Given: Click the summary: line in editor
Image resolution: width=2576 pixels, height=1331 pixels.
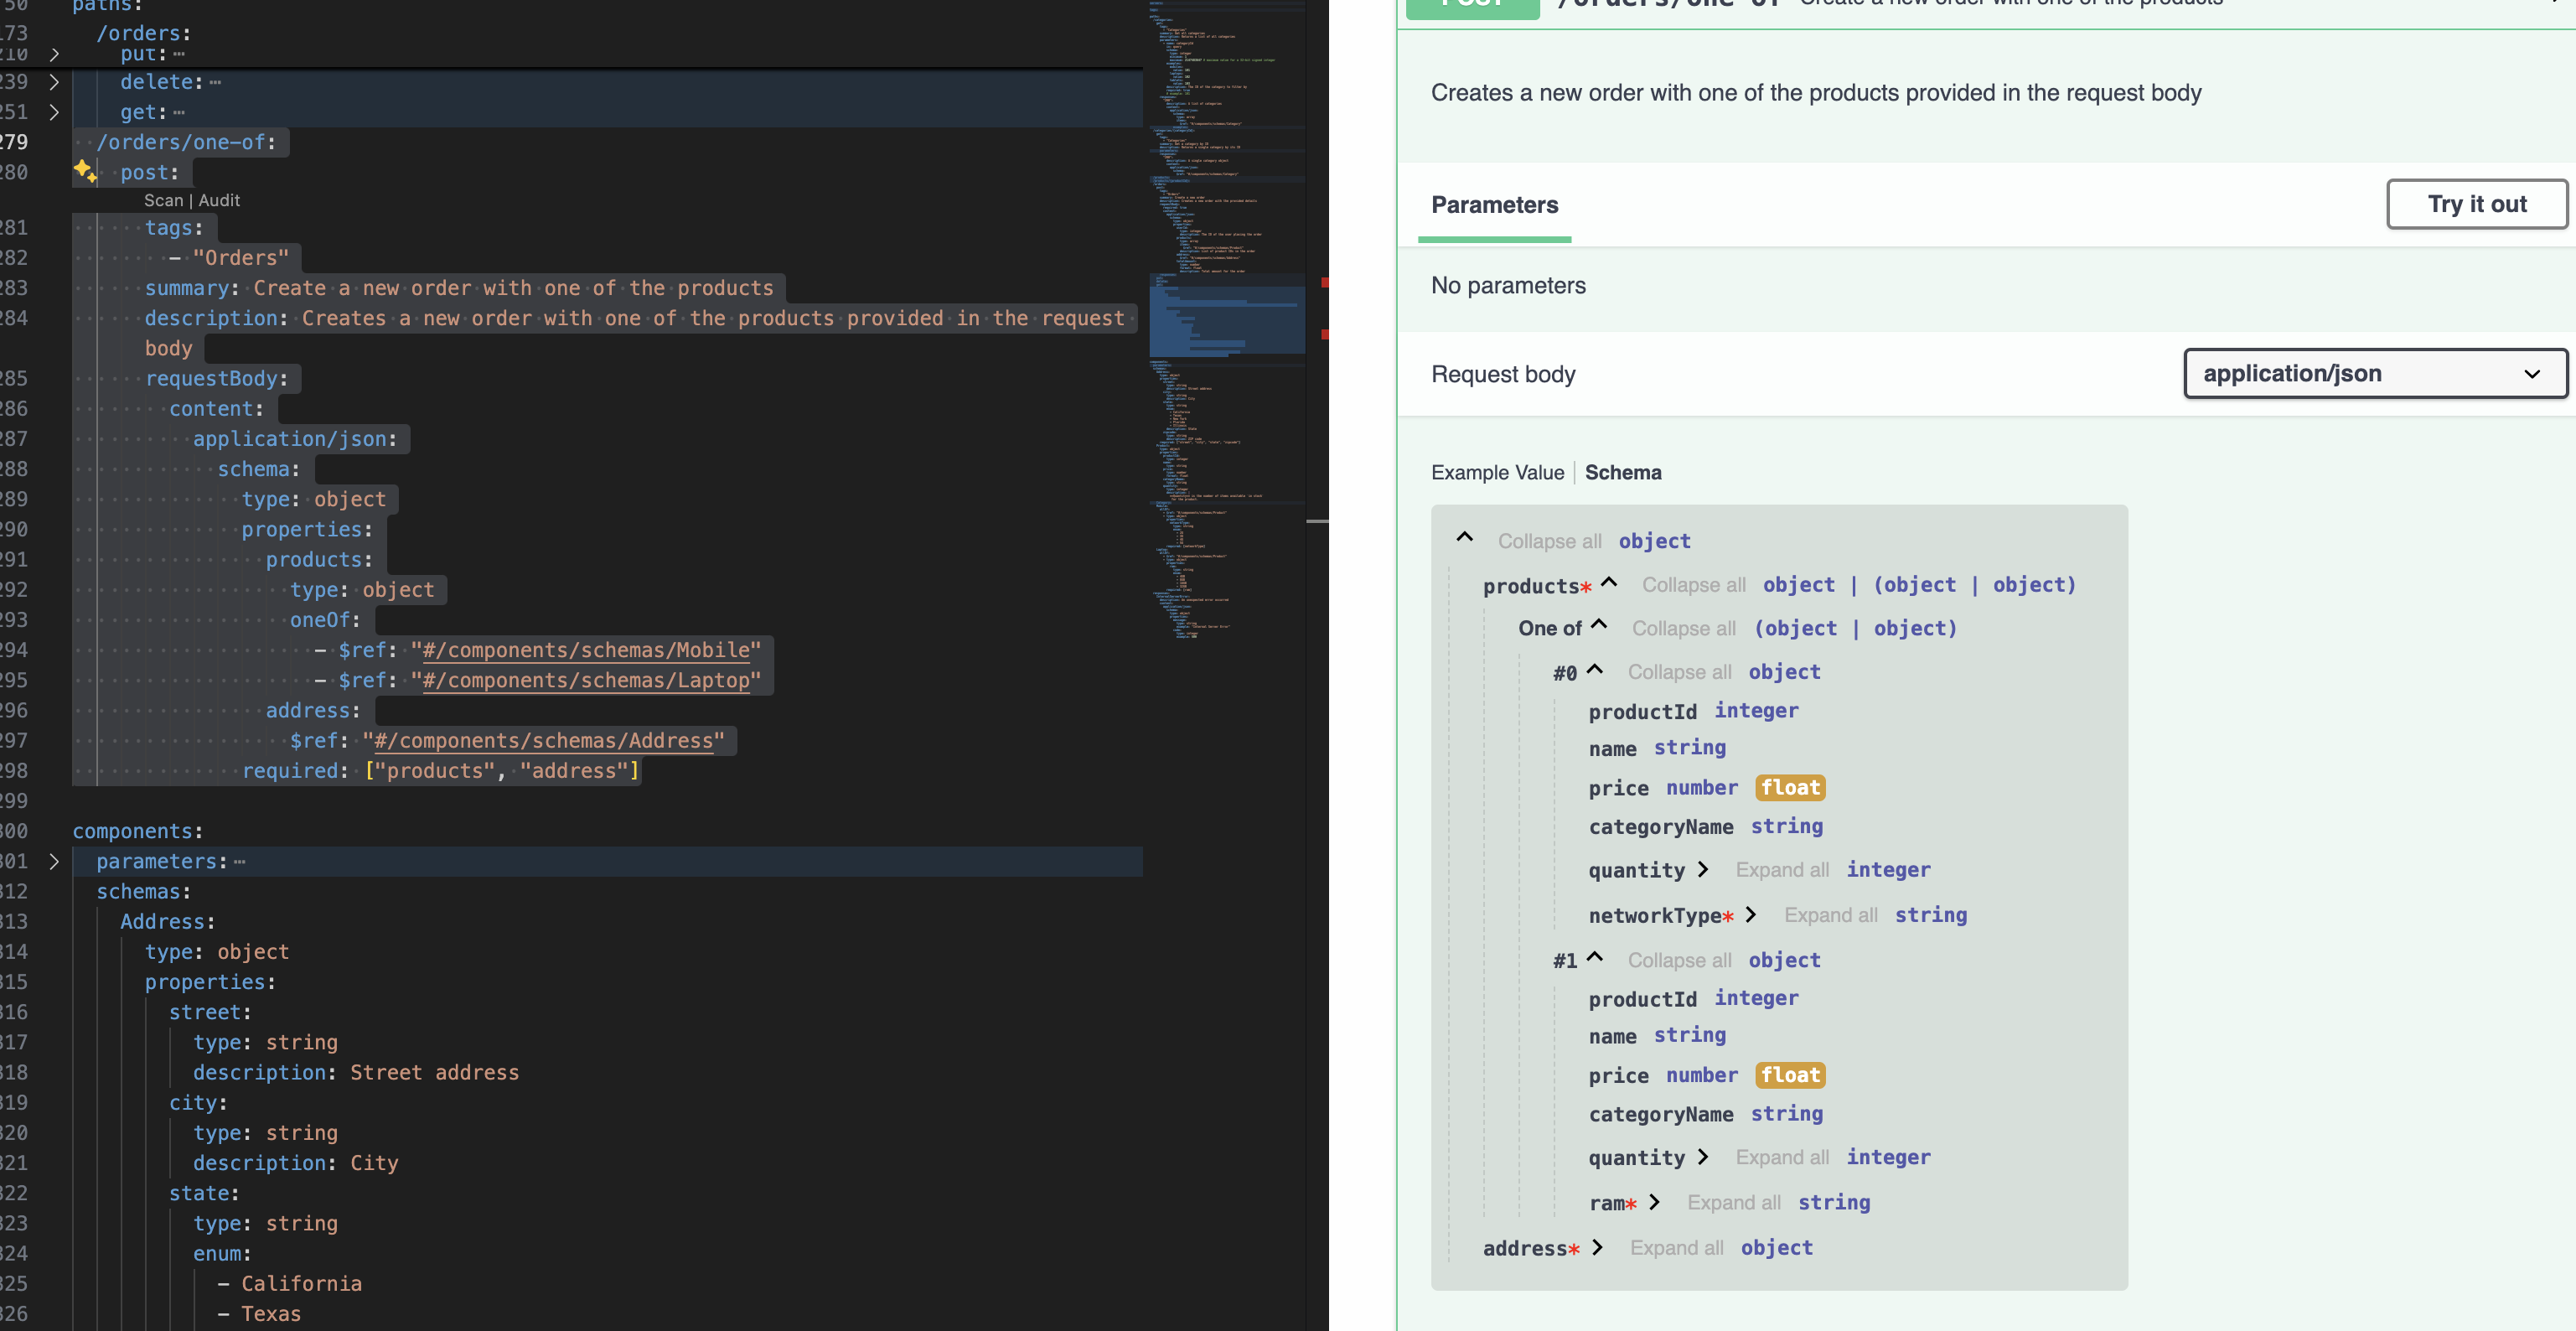Looking at the screenshot, I should pyautogui.click(x=459, y=288).
